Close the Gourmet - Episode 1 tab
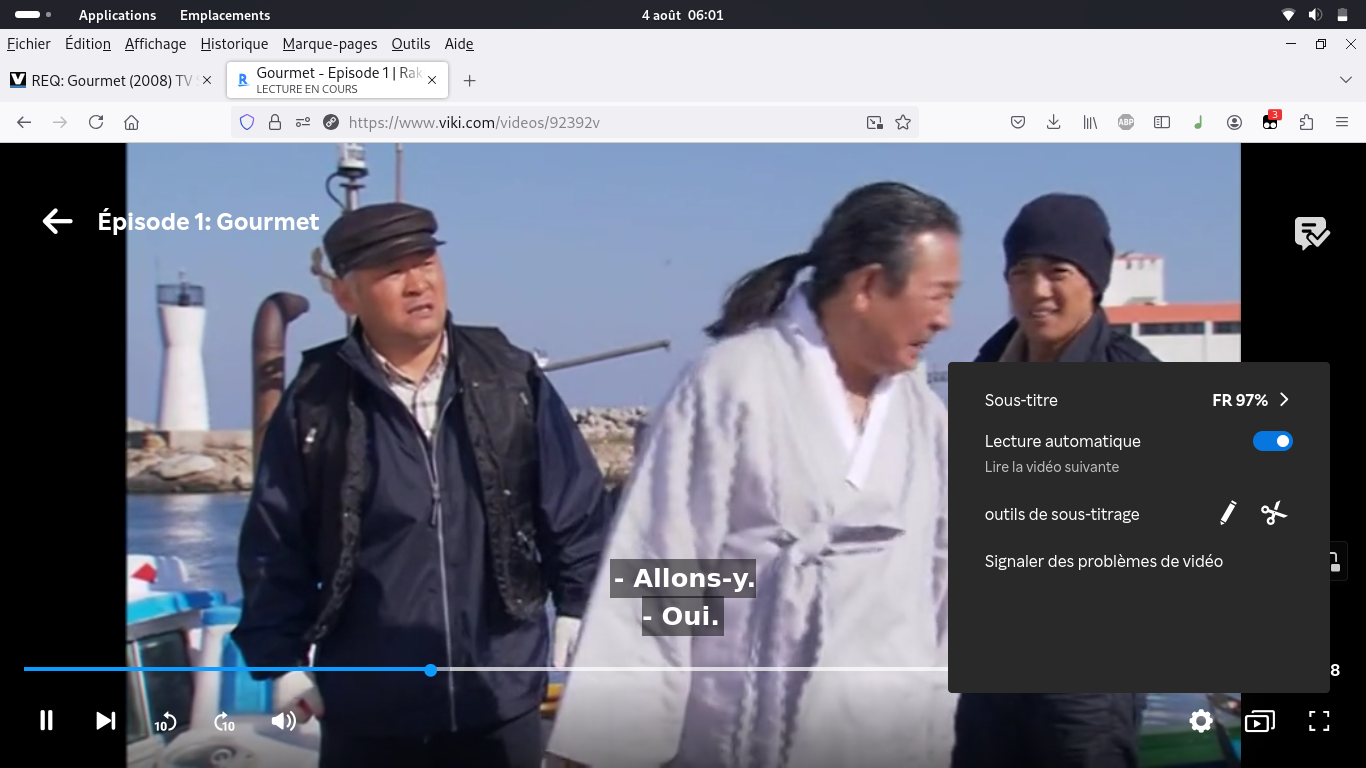Image resolution: width=1366 pixels, height=768 pixels. 432,80
